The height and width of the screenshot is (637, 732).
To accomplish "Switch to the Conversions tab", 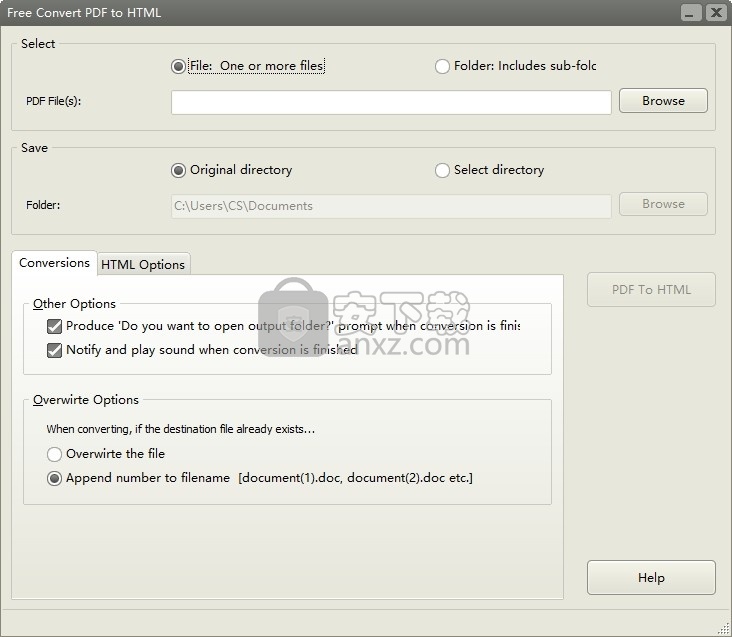I will [54, 263].
